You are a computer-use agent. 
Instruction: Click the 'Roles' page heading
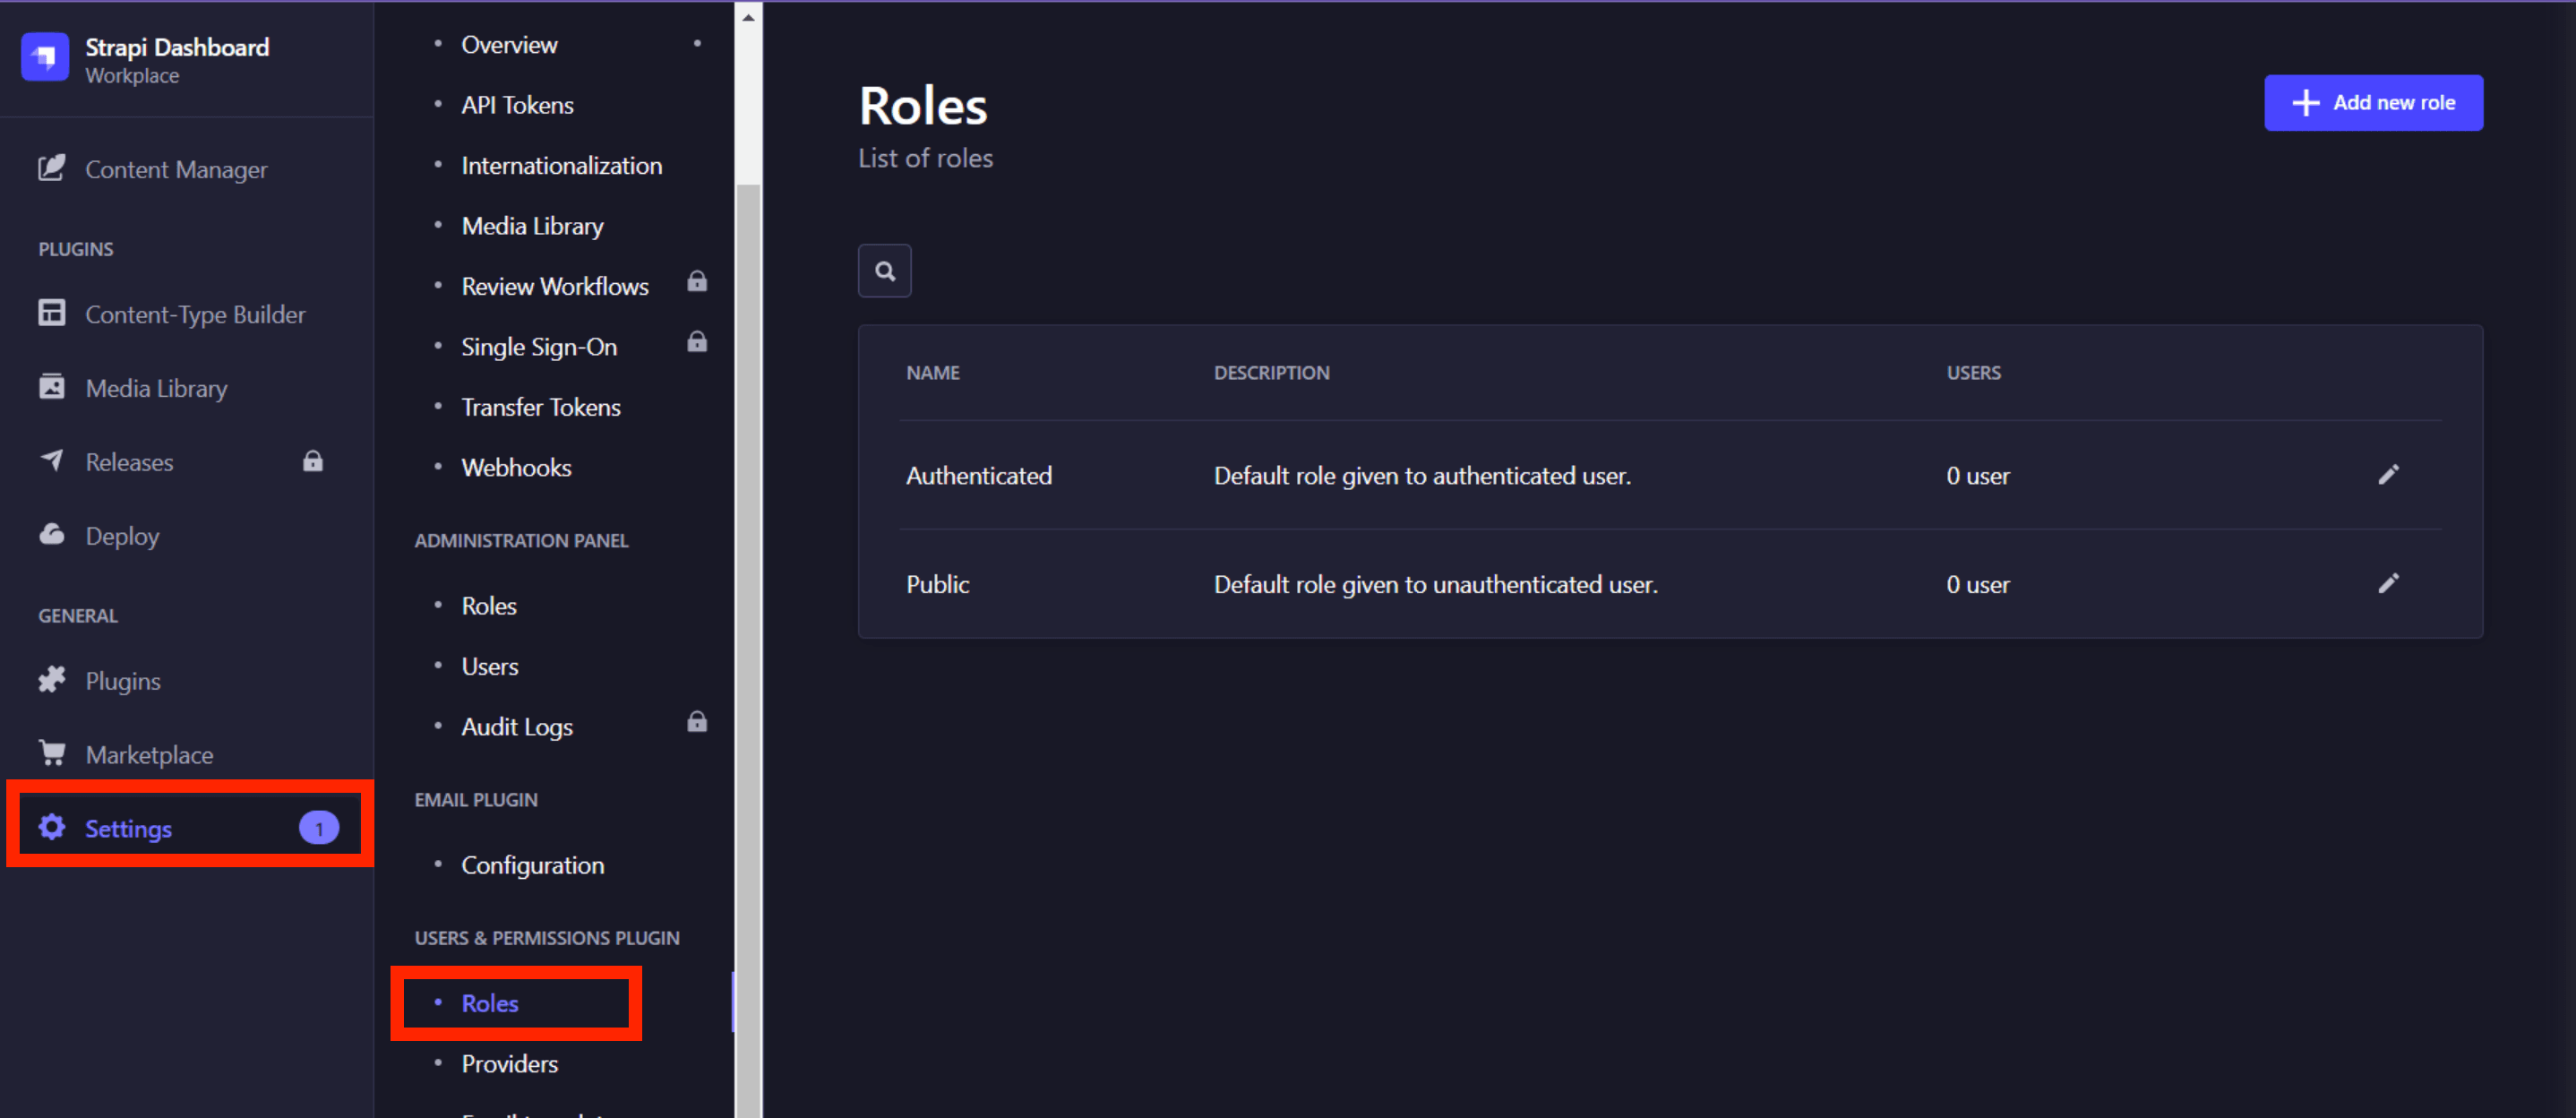click(923, 106)
